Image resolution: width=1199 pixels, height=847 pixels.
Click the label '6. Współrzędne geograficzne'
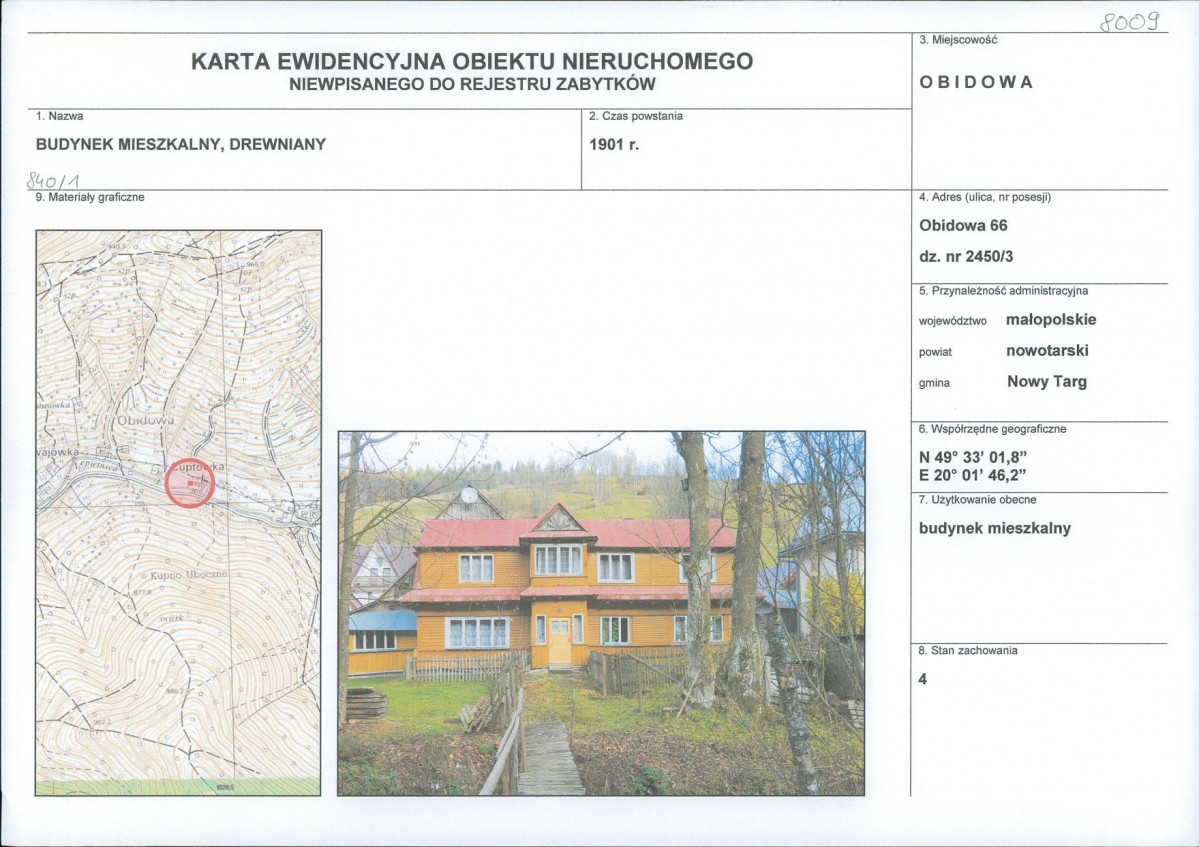pos(993,429)
